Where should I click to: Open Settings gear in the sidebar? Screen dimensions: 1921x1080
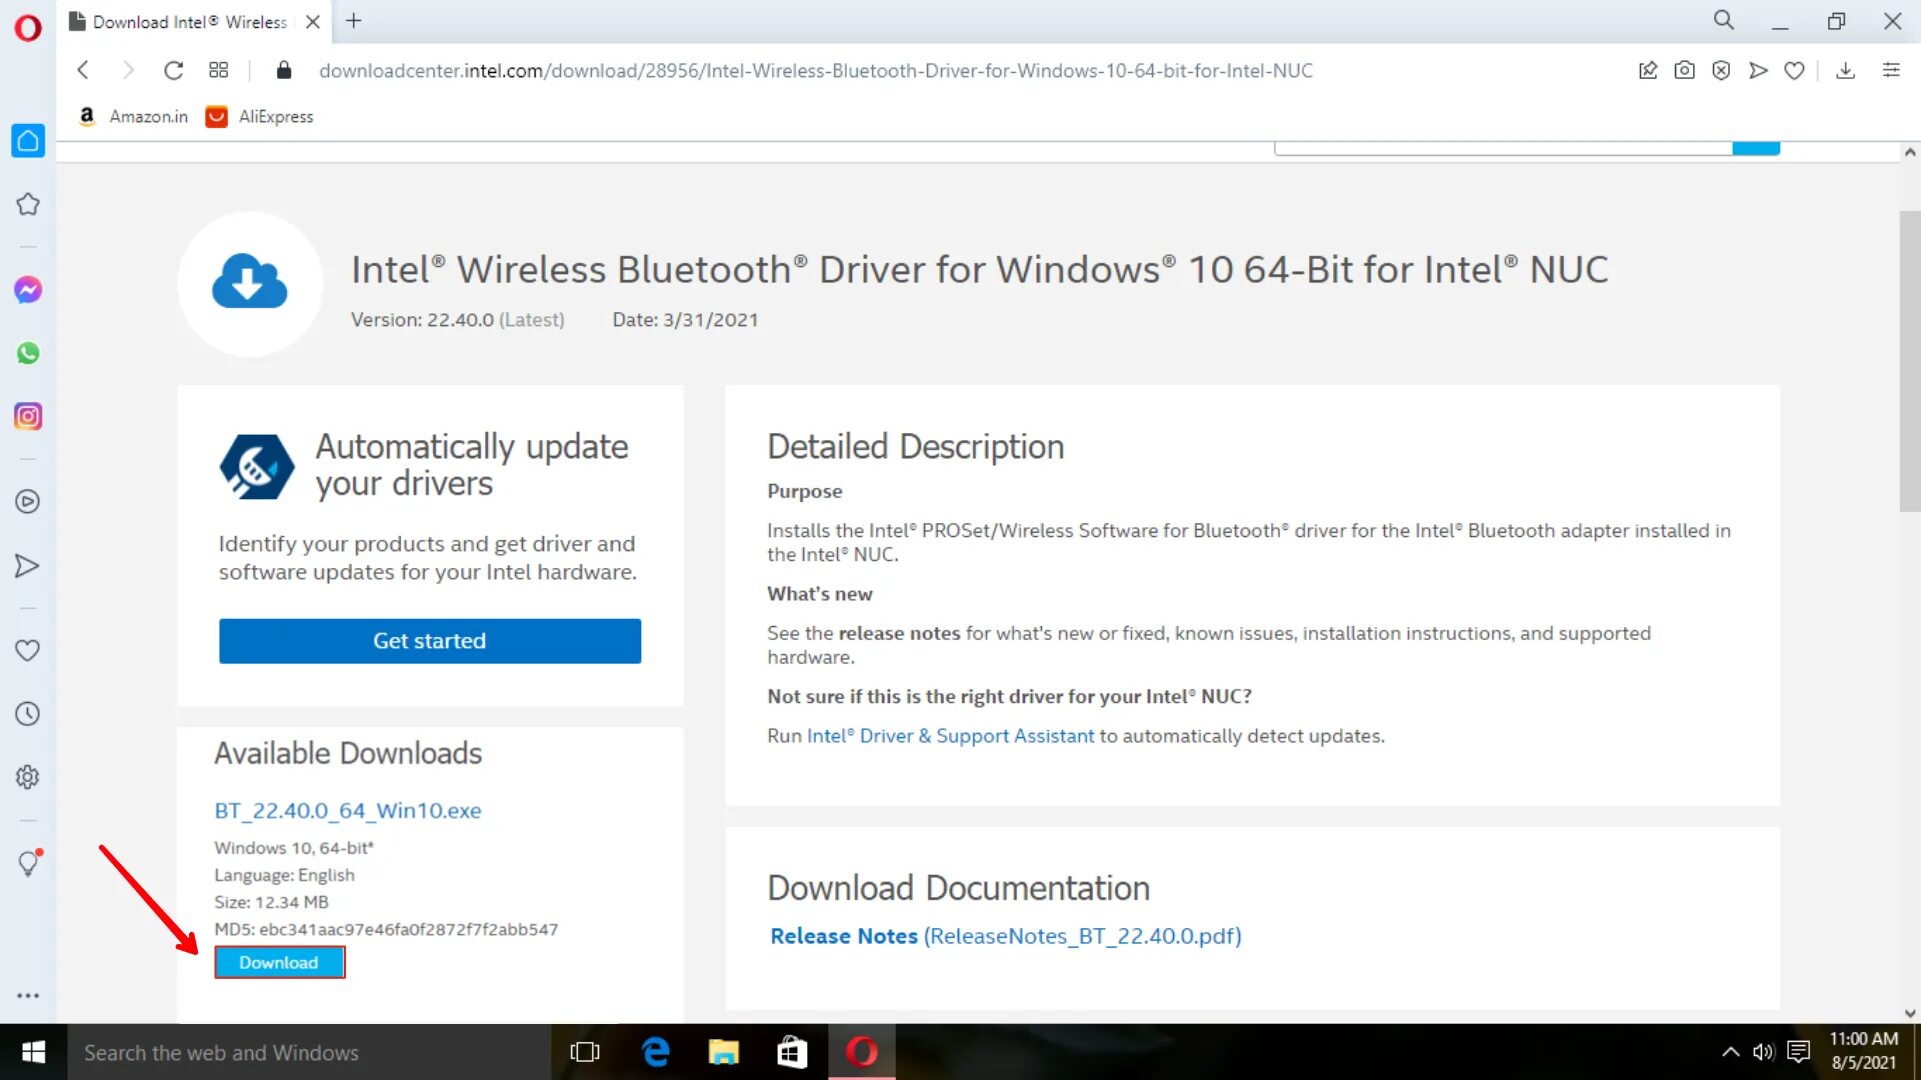tap(28, 777)
